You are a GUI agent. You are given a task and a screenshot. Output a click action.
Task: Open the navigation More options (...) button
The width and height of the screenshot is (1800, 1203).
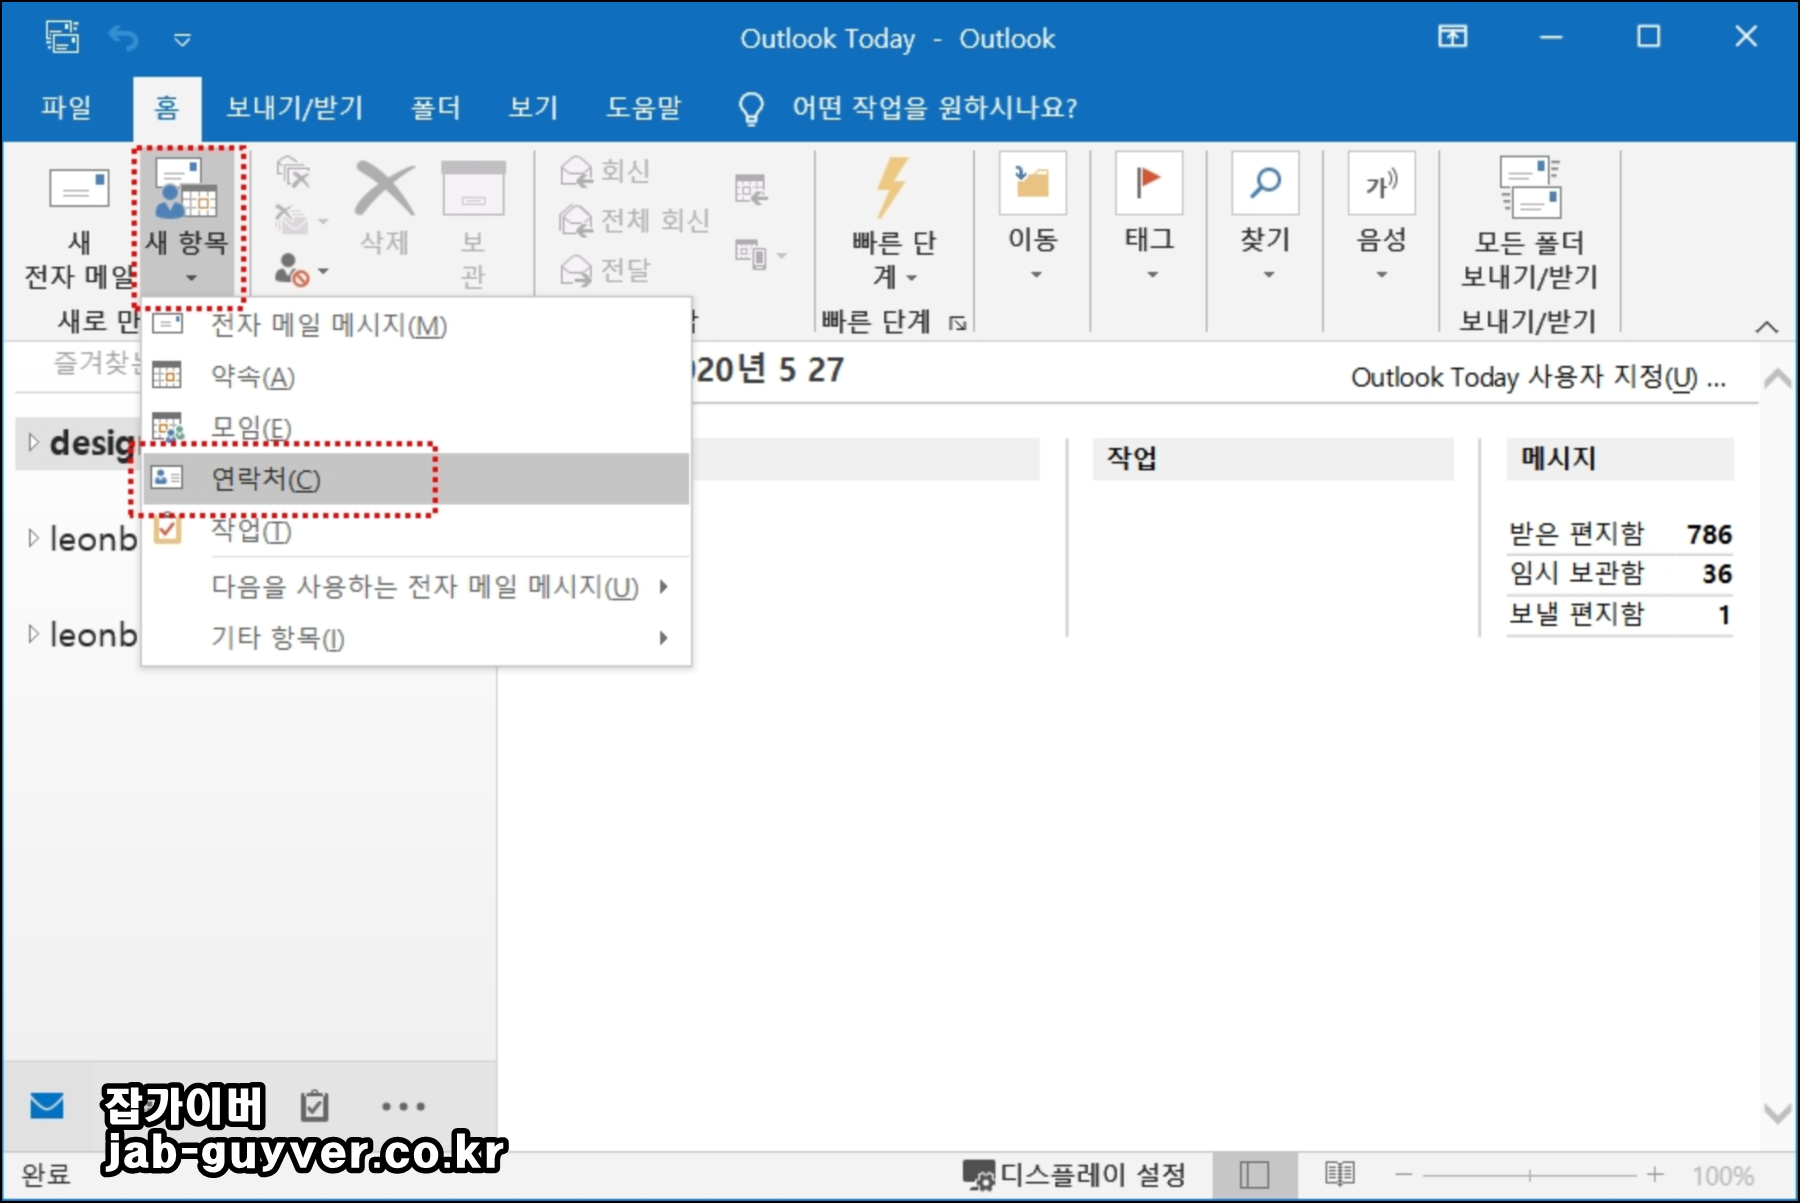[x=403, y=1106]
